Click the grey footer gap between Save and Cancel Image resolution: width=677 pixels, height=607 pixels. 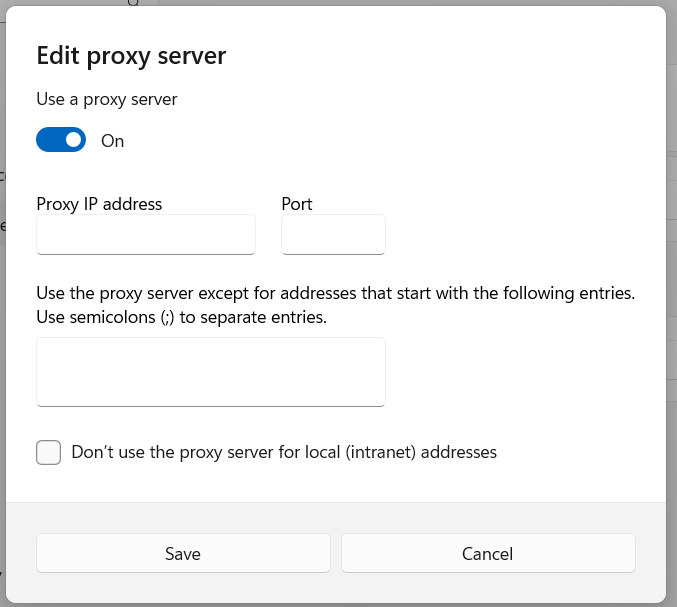[336, 553]
